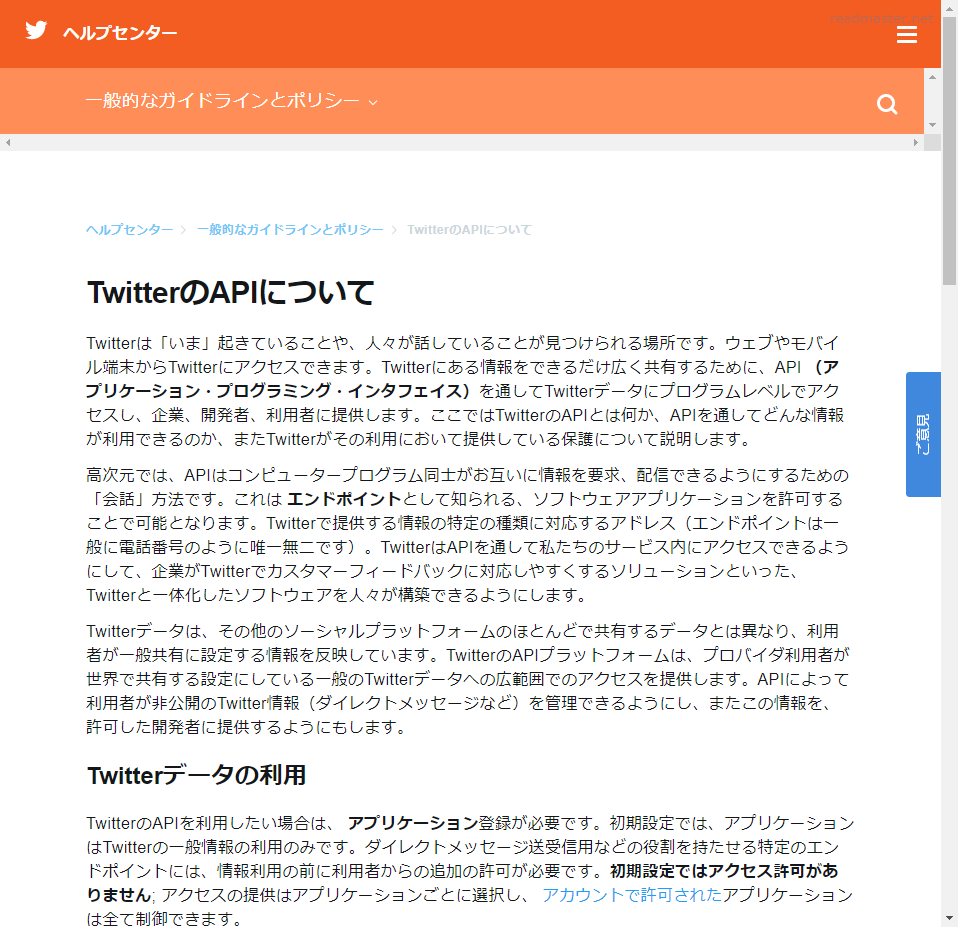Open the アカウントで許可された link
The image size is (958, 927).
(631, 895)
